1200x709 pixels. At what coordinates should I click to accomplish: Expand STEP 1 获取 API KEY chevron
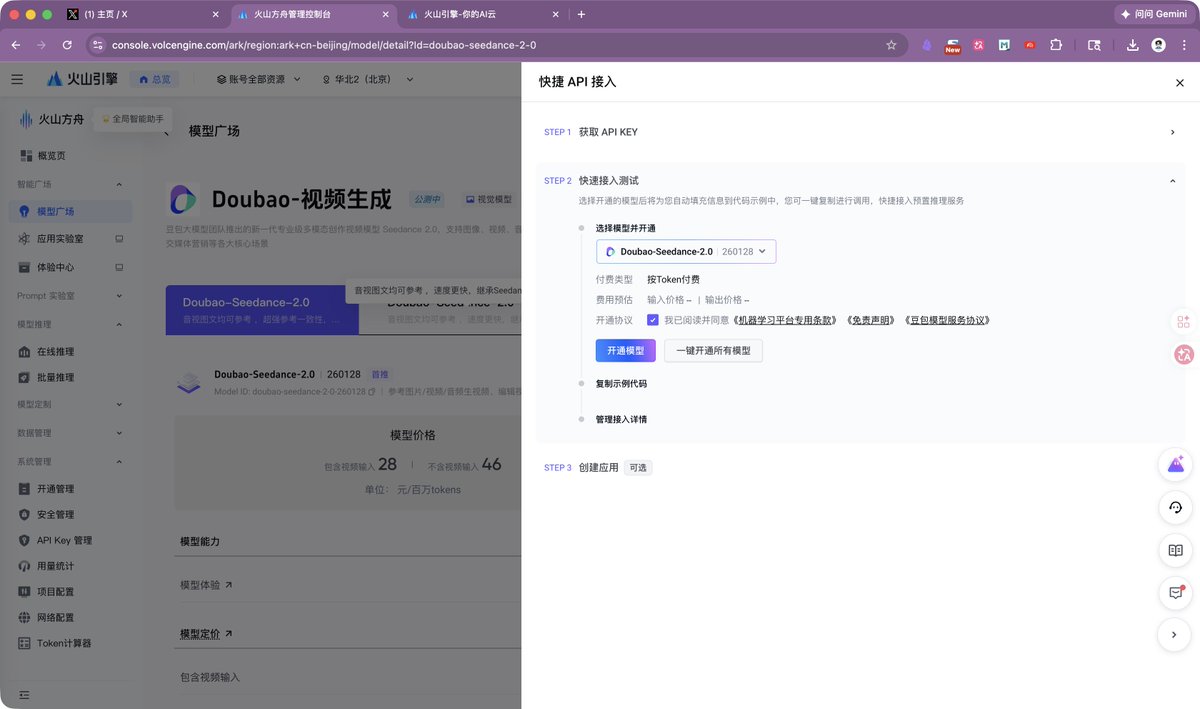tap(1172, 132)
